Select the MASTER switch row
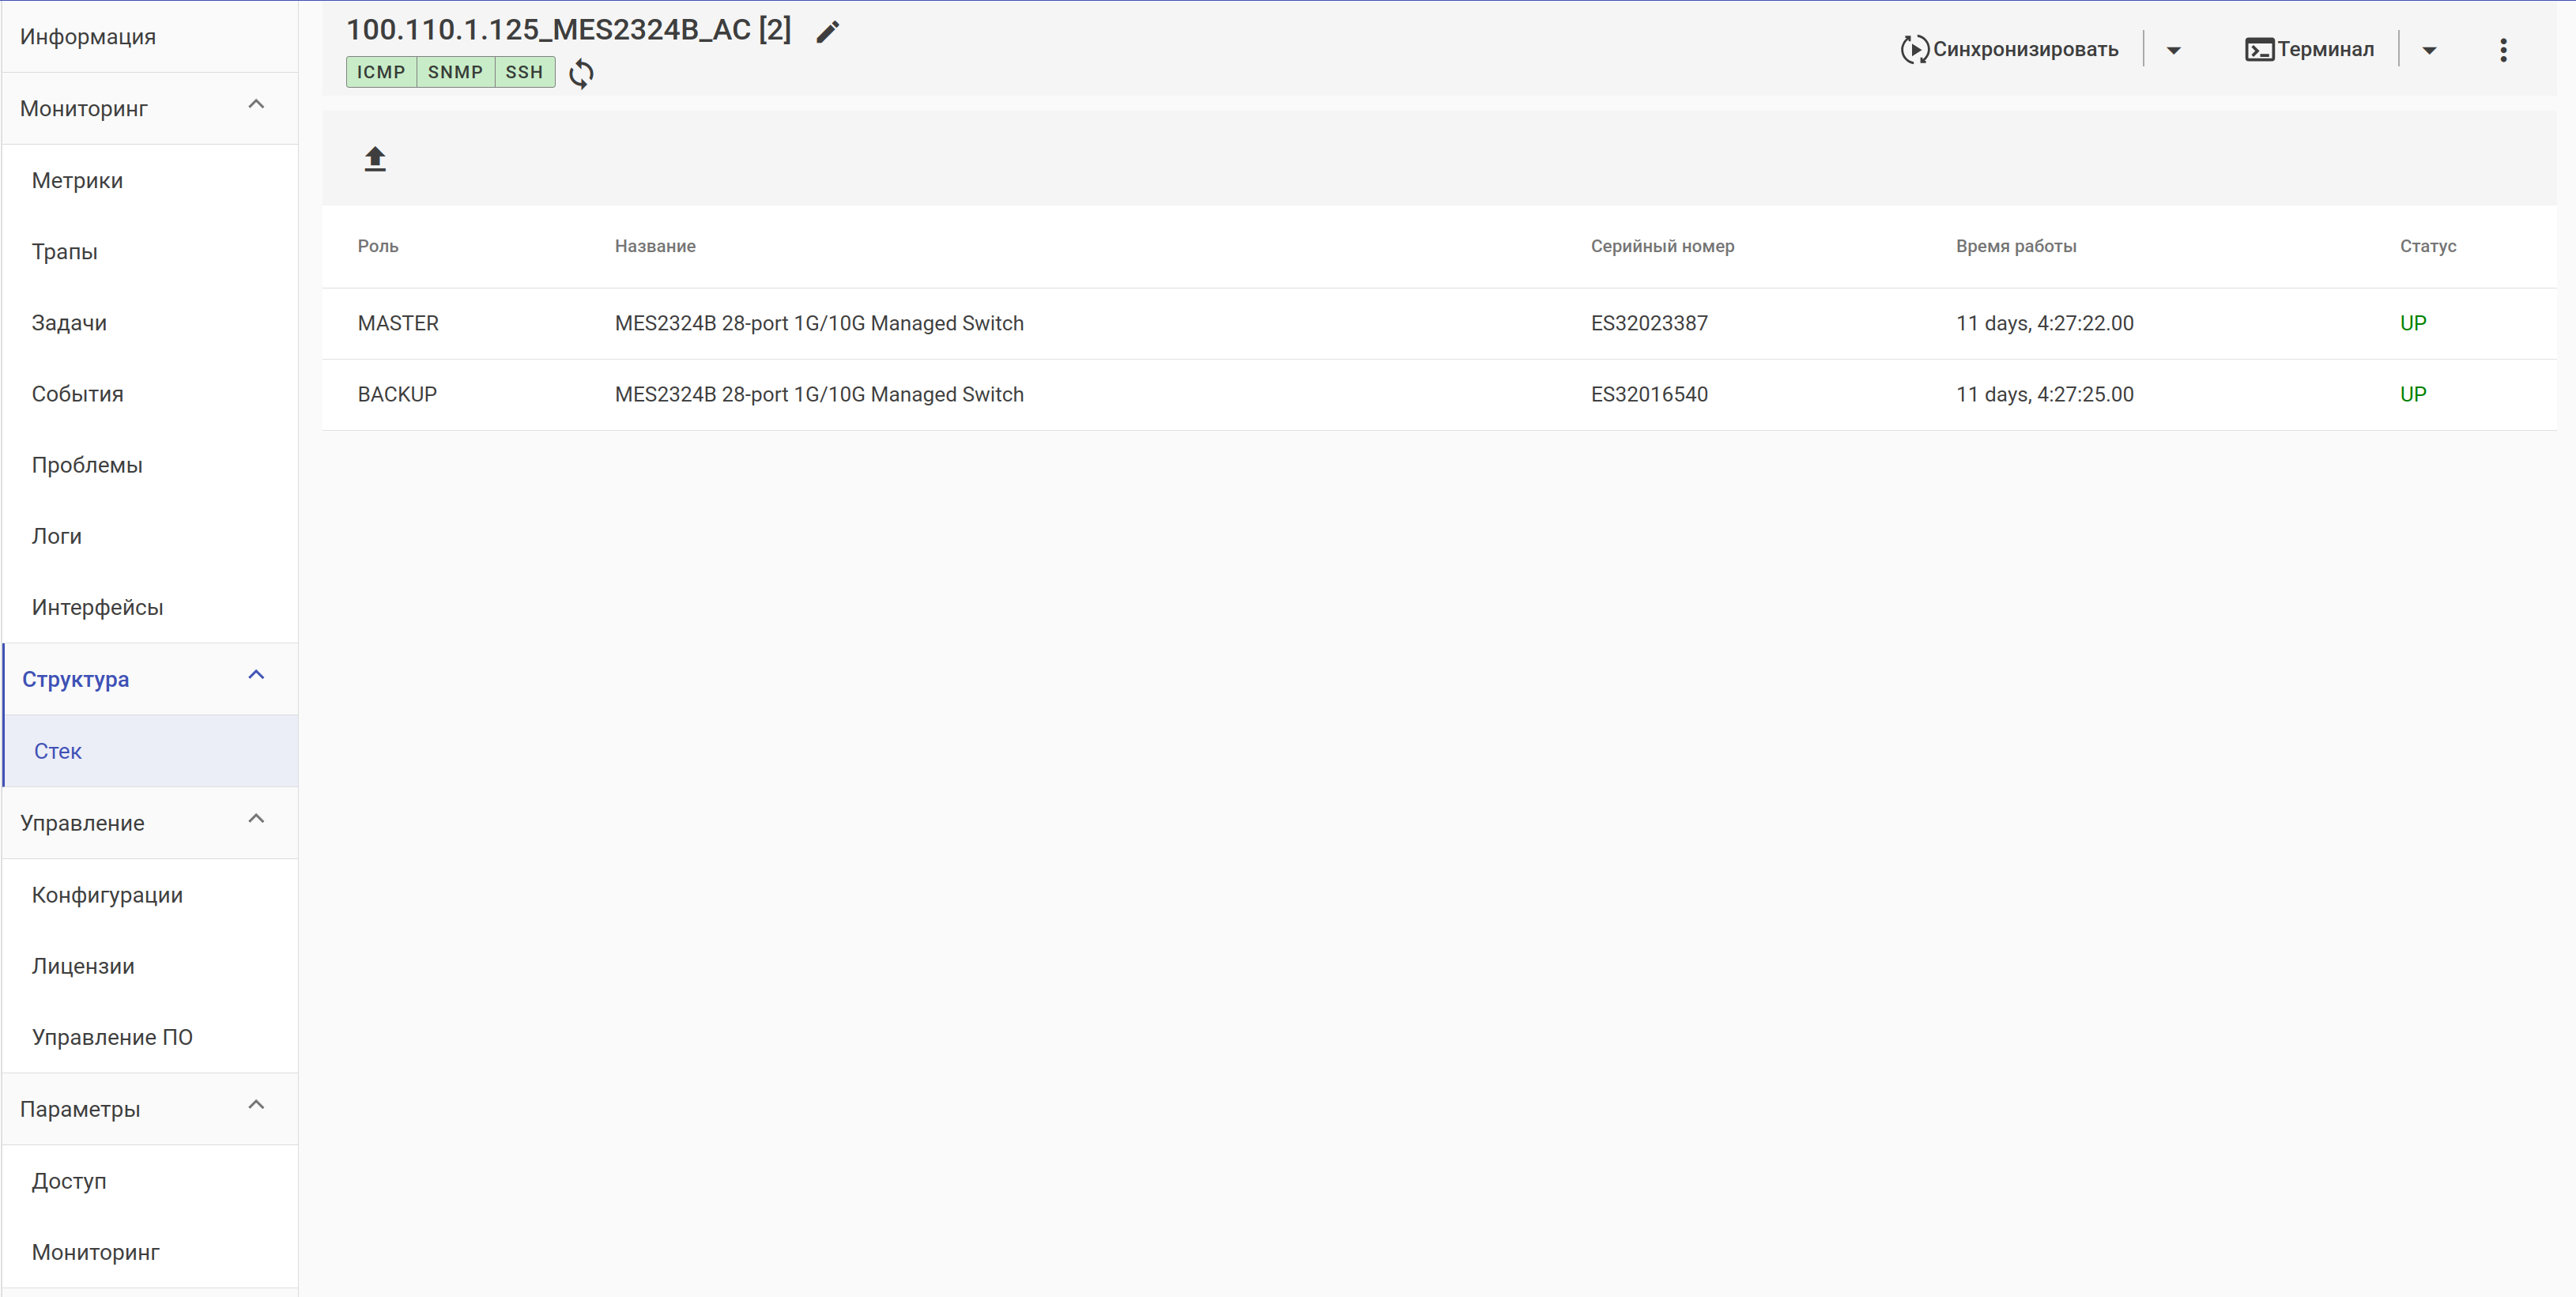Viewport: 2576px width, 1297px height. click(x=1438, y=323)
